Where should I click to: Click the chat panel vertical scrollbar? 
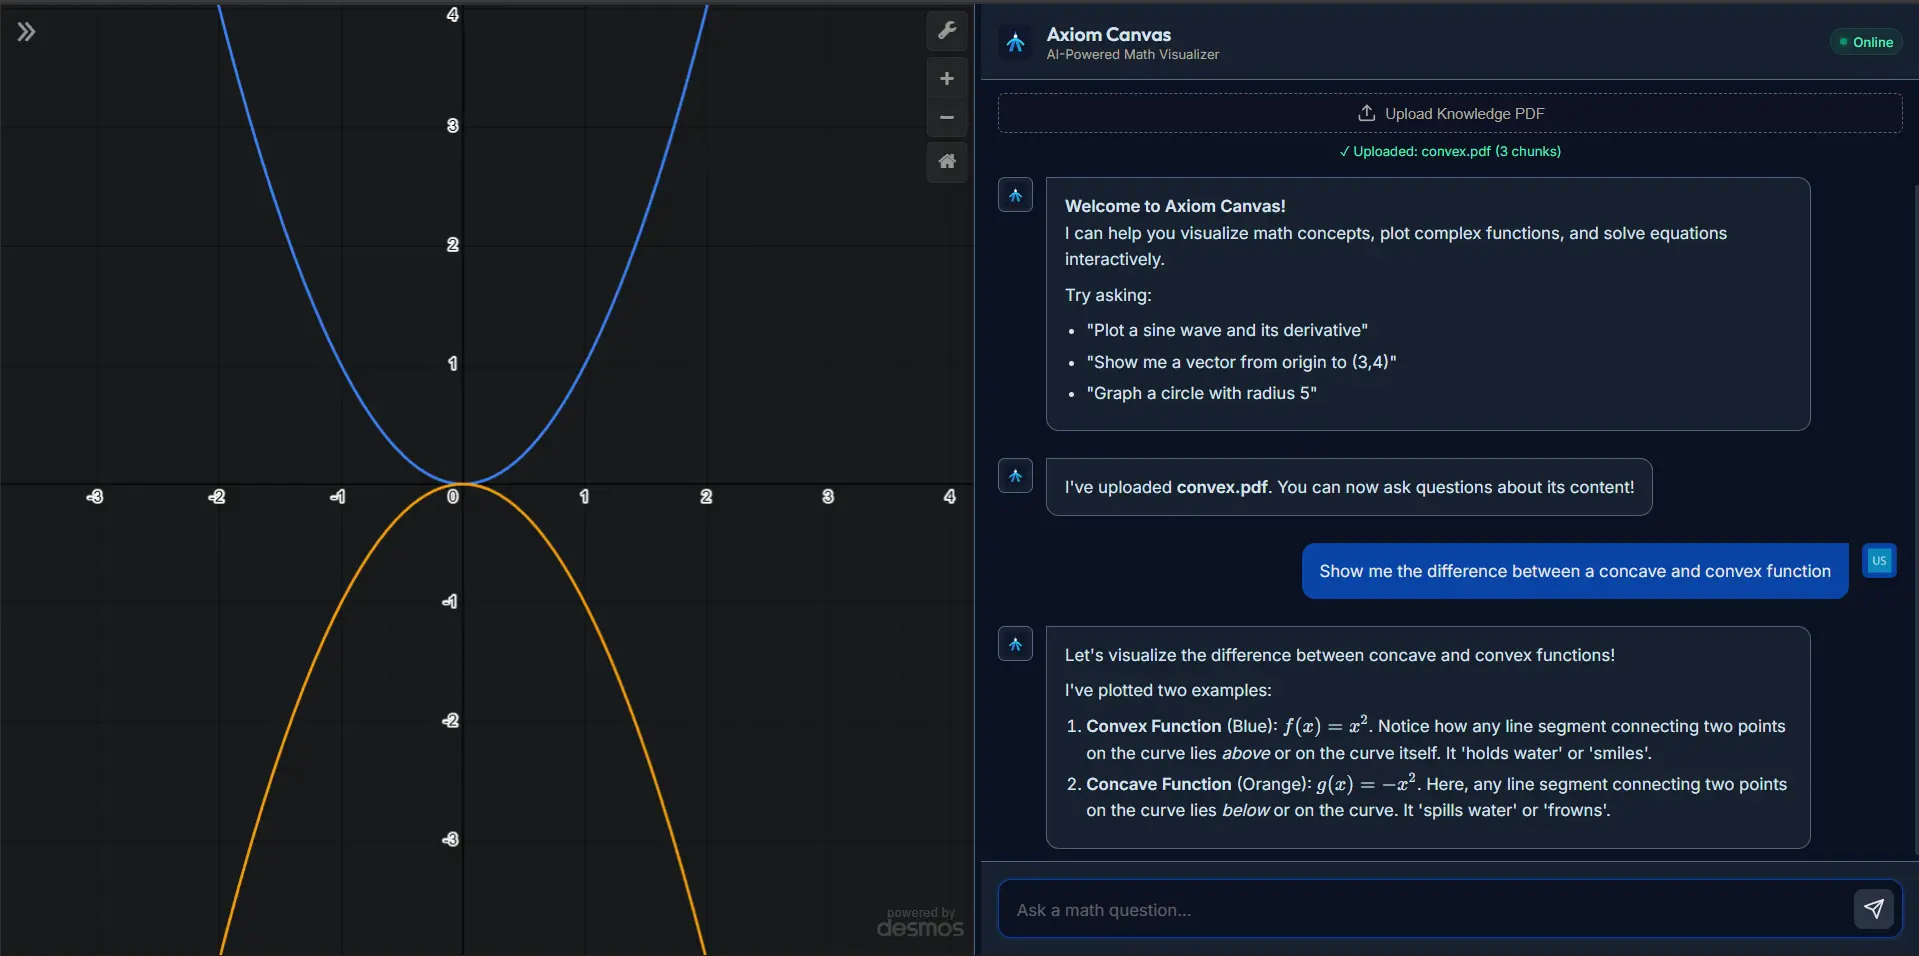coord(1914,500)
